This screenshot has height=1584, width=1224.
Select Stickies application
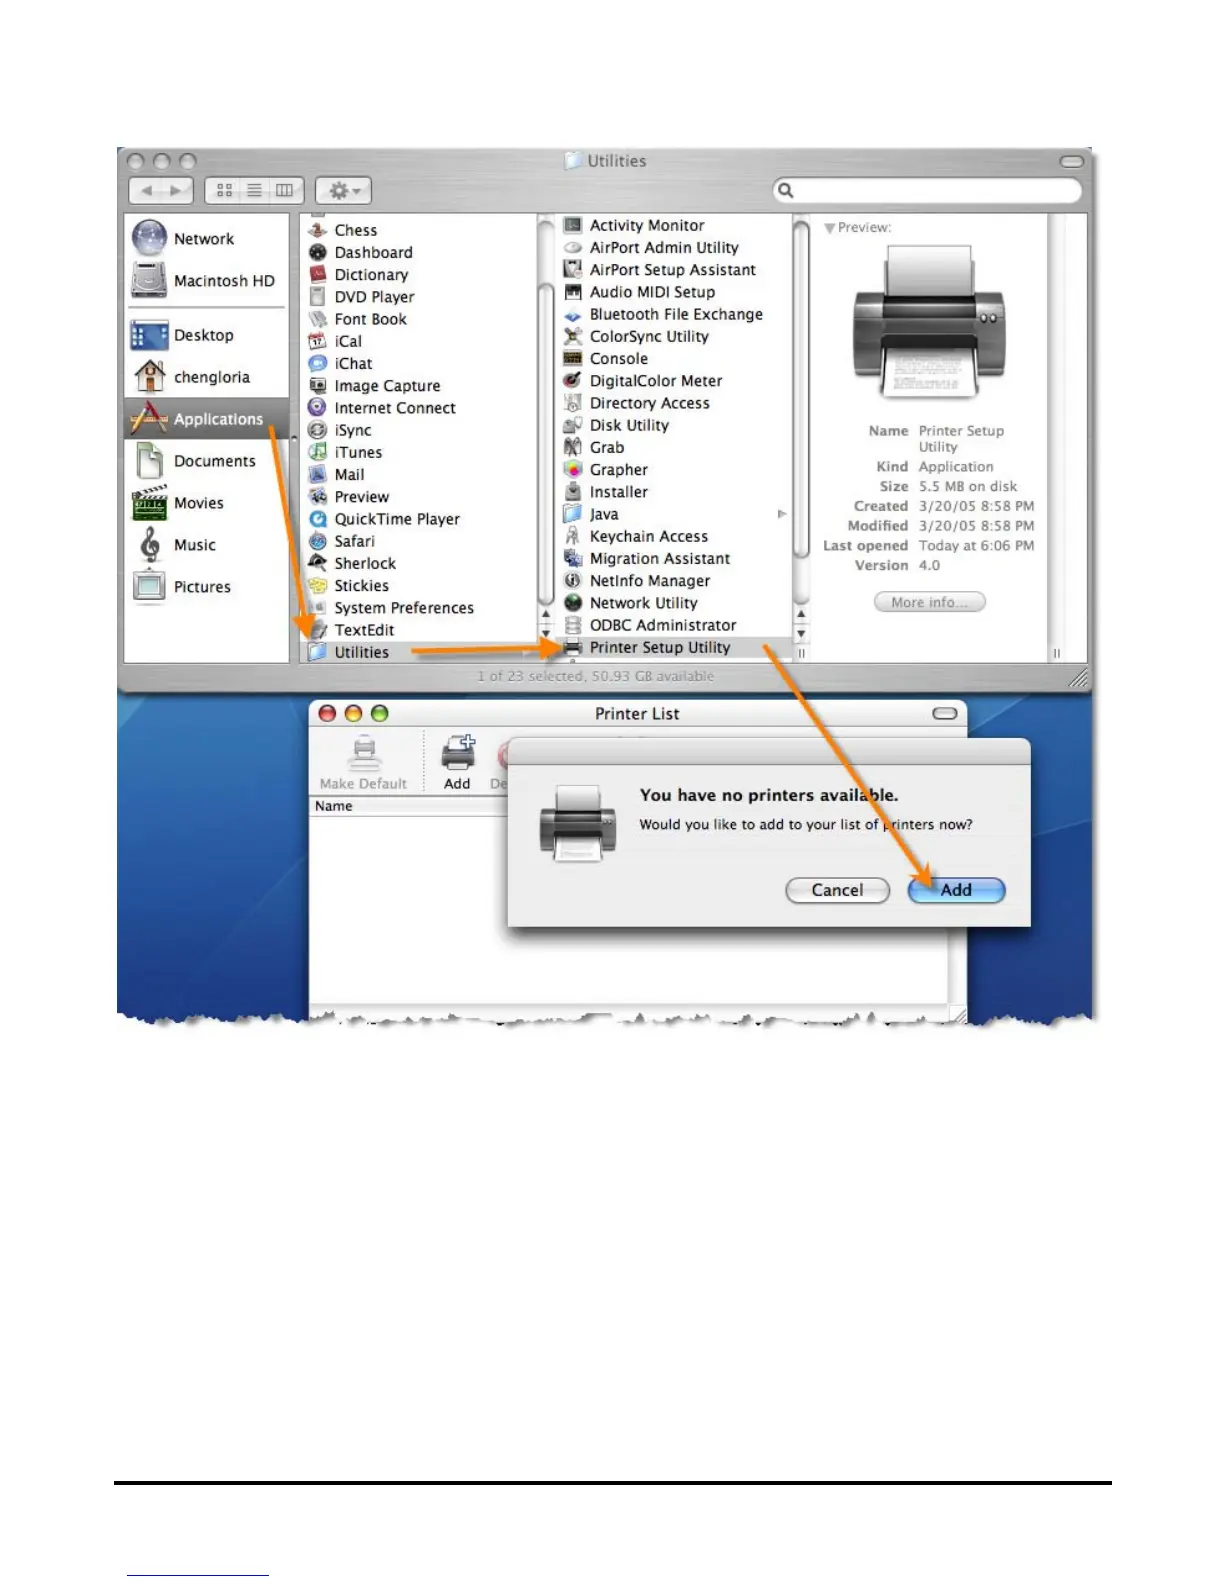point(349,585)
